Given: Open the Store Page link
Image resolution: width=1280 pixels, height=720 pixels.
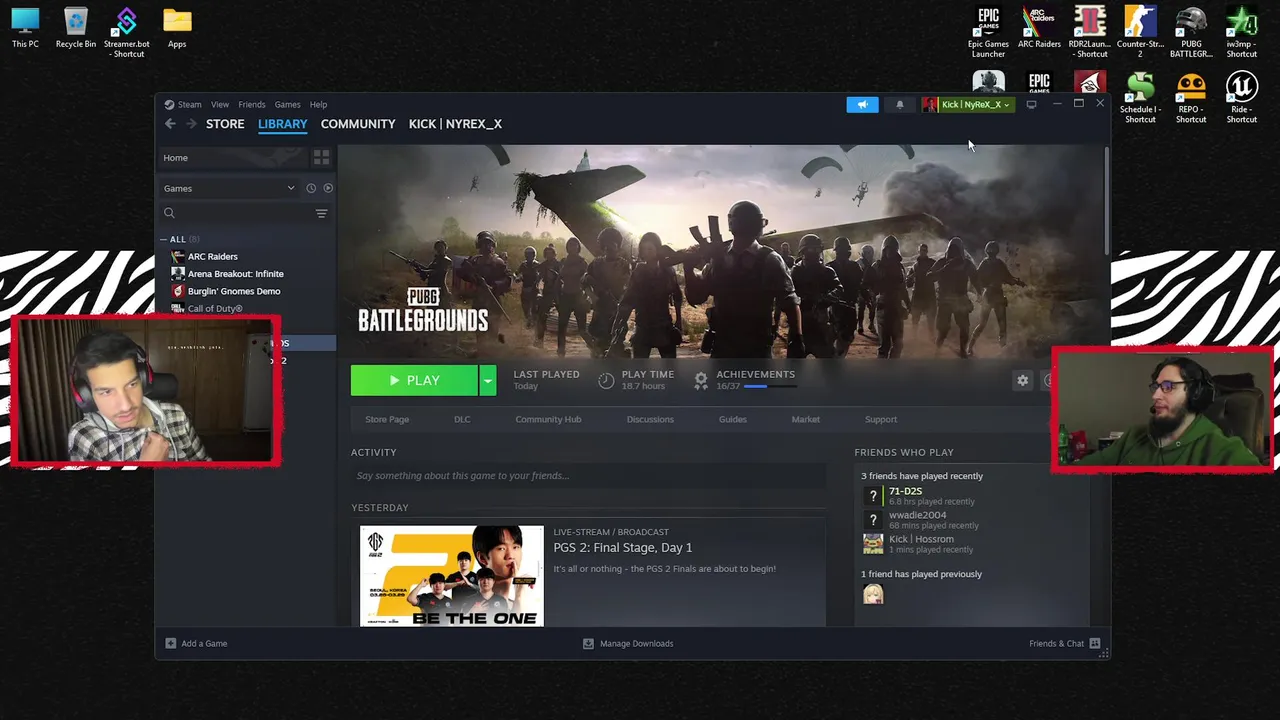Looking at the screenshot, I should point(387,419).
